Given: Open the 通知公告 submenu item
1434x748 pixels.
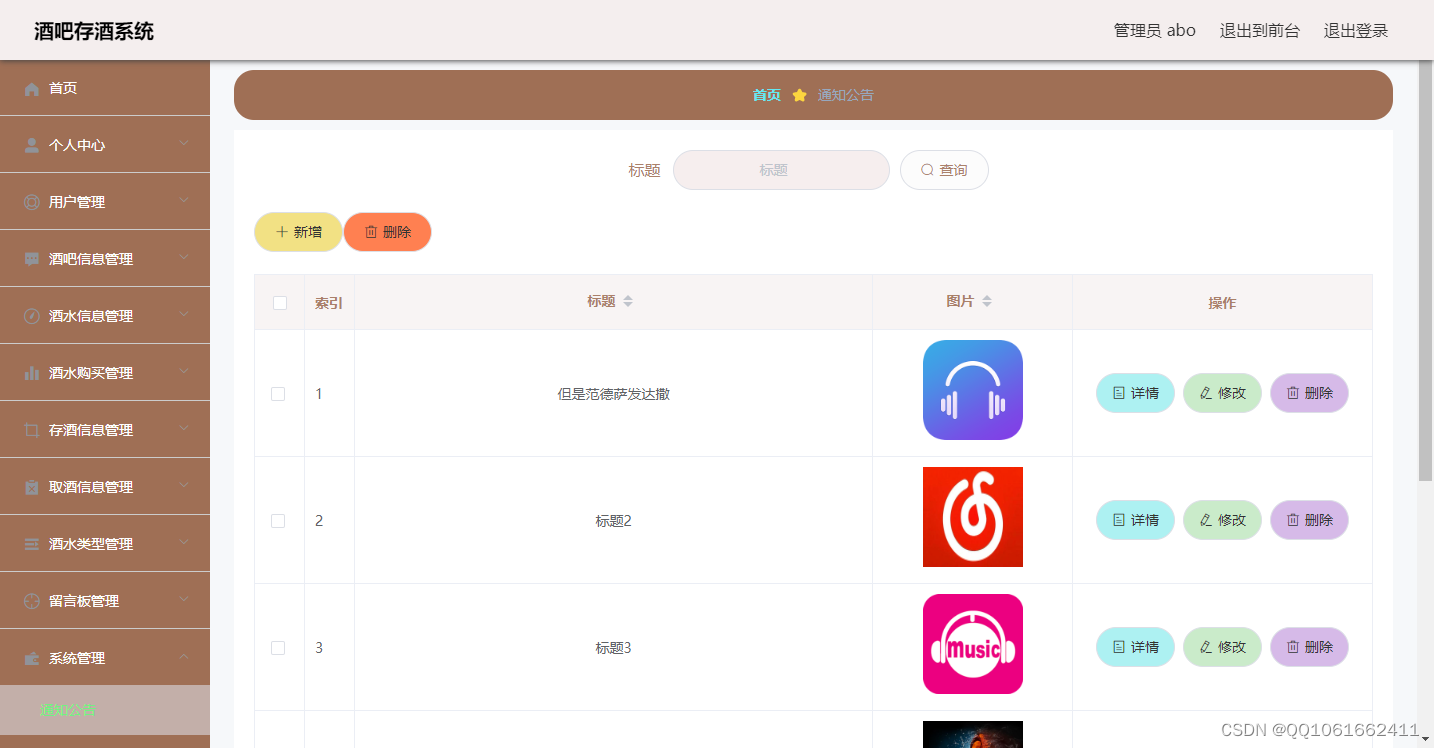Looking at the screenshot, I should coord(68,709).
